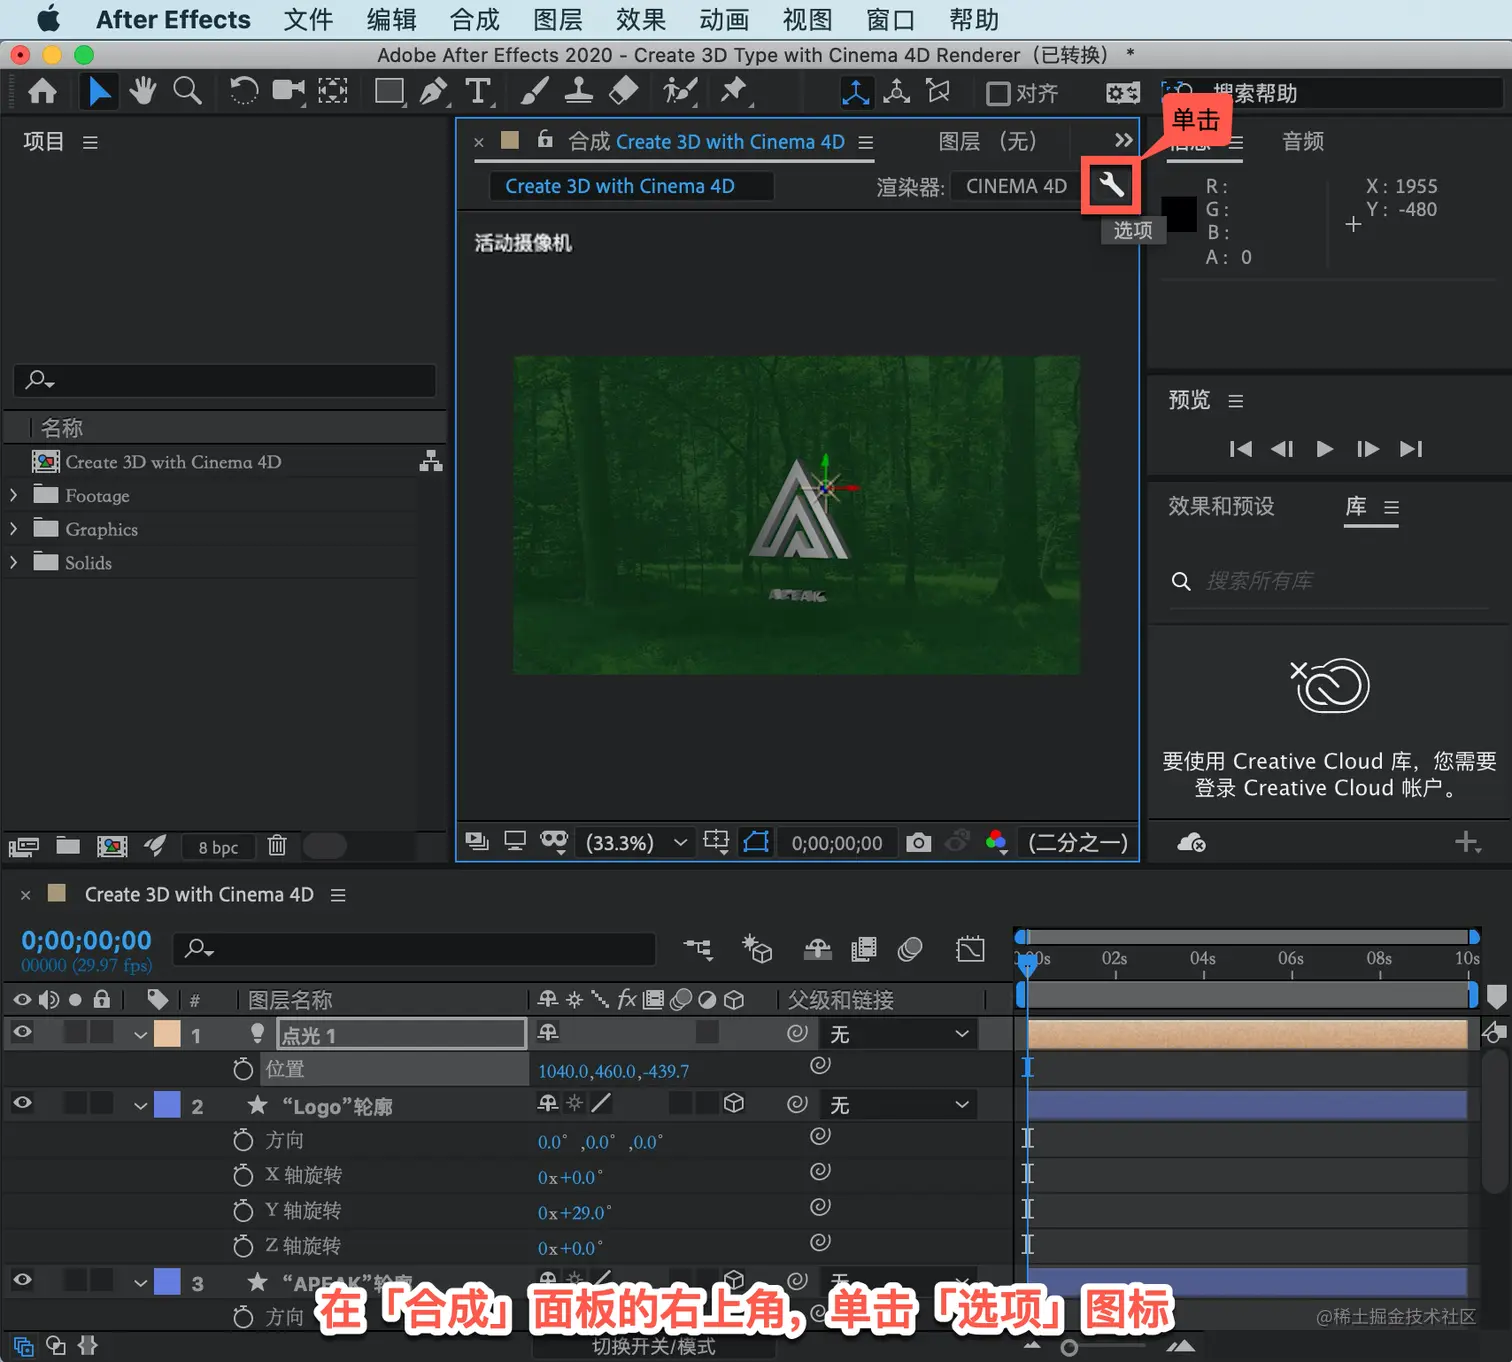Enable motion blur for layers icon
This screenshot has width=1512, height=1362.
[910, 949]
